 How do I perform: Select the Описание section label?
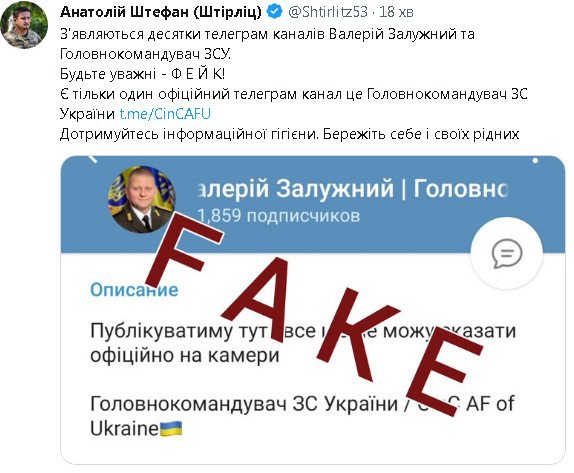(134, 290)
